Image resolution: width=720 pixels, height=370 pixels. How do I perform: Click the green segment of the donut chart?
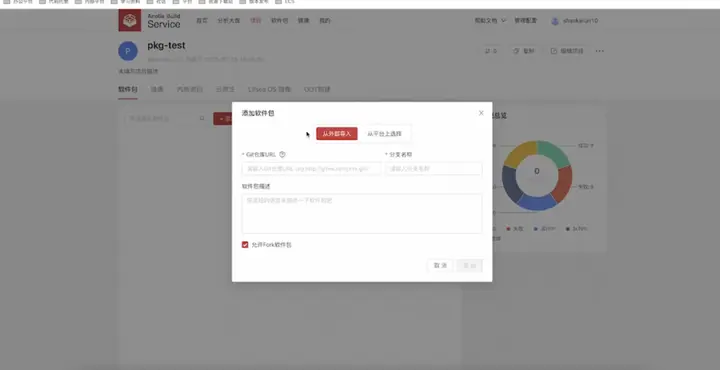554,153
